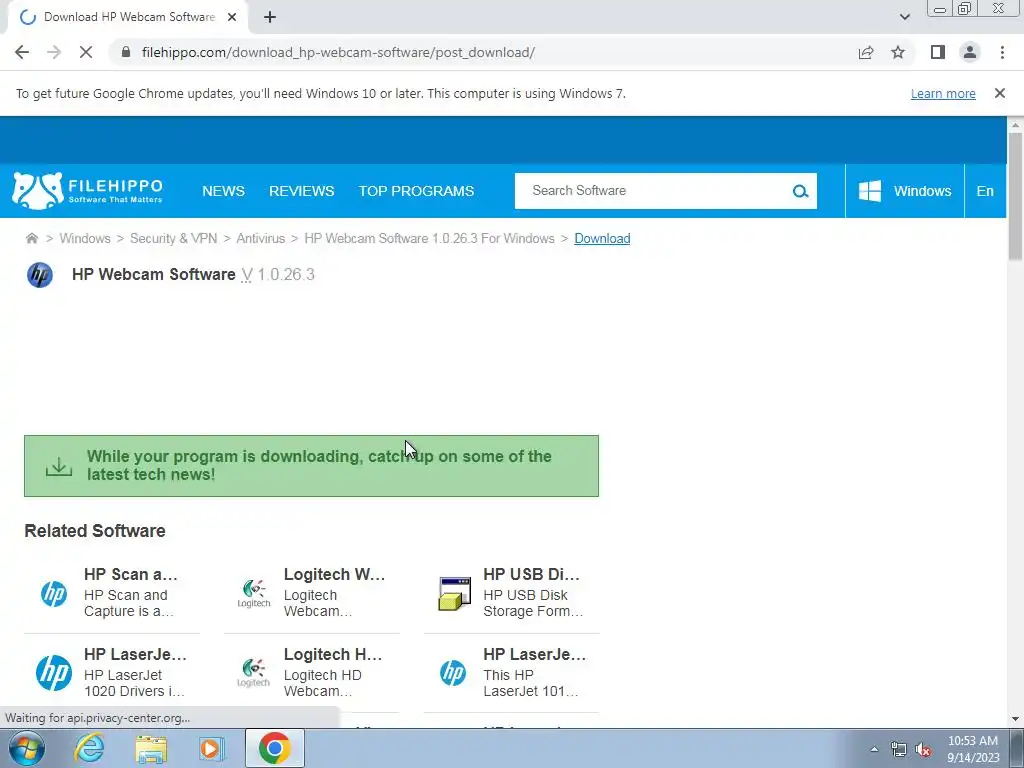Close the Download HP Webcam Software tab

232,17
